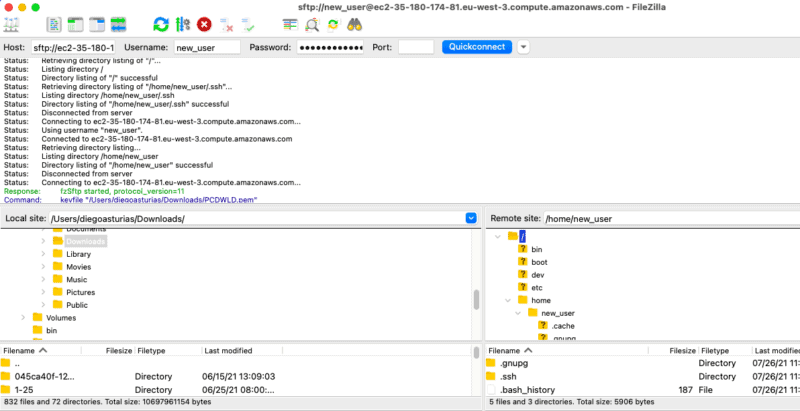Open the Site Manager
800x411 pixels.
[x=11, y=24]
